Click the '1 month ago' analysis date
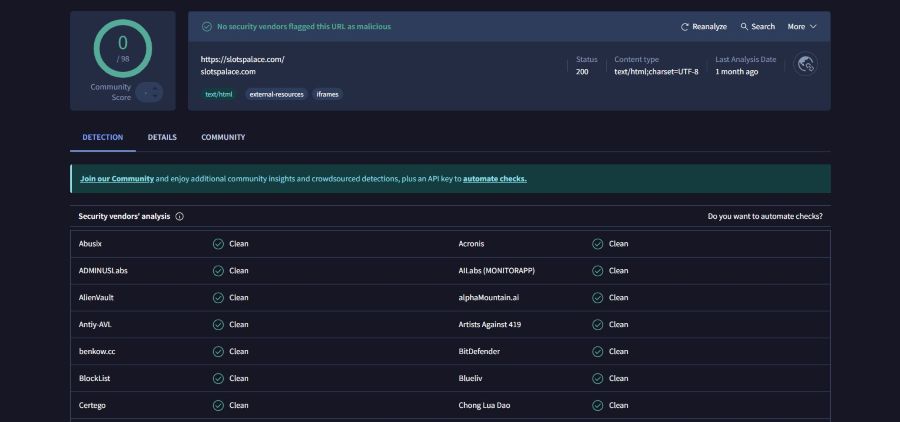Screen dimensions: 900x422 736,72
